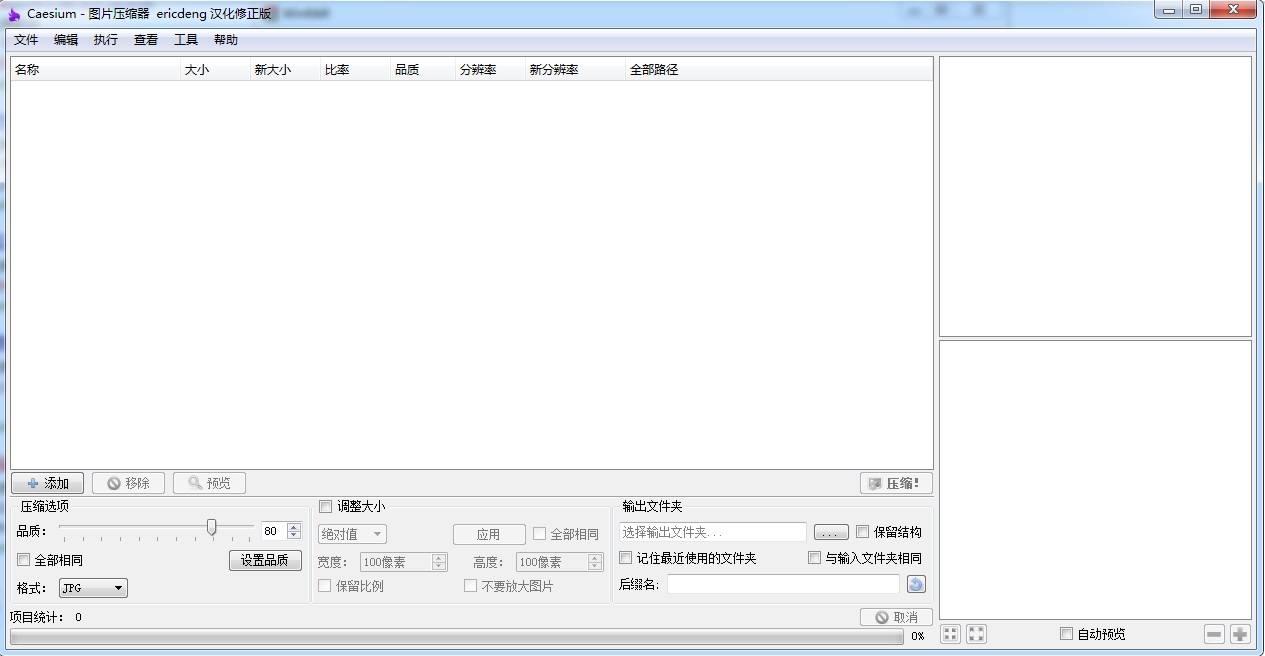Open the JPG format dropdown
Image resolution: width=1265 pixels, height=656 pixels.
tap(93, 588)
